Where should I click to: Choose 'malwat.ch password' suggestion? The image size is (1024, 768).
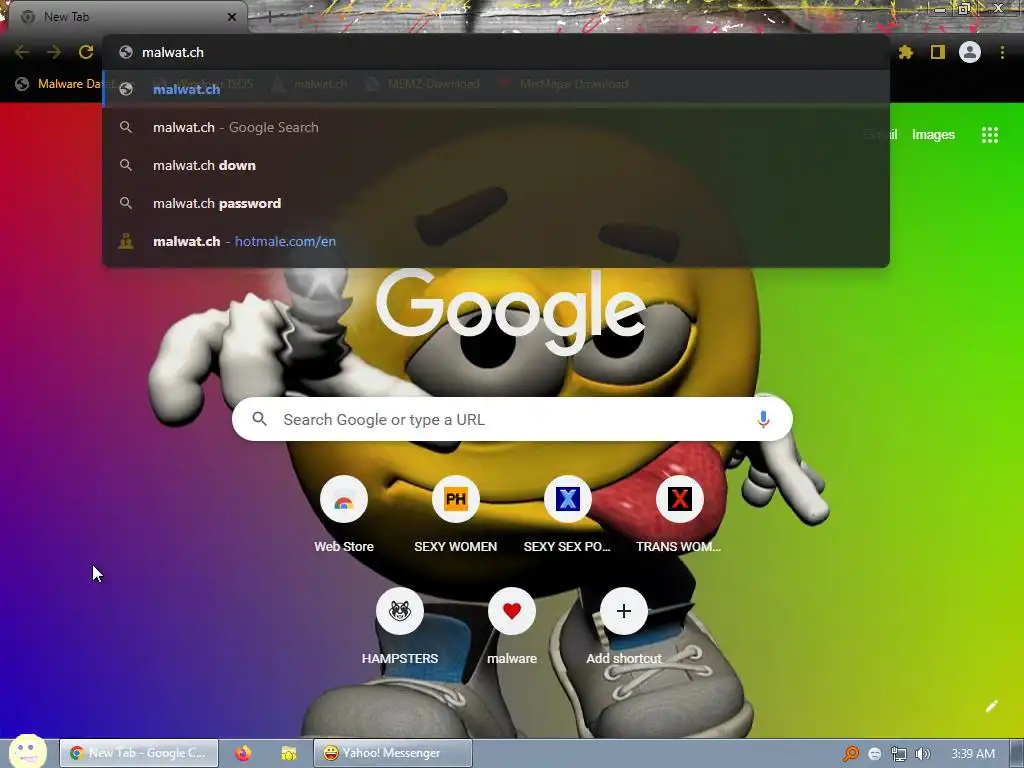coord(496,203)
